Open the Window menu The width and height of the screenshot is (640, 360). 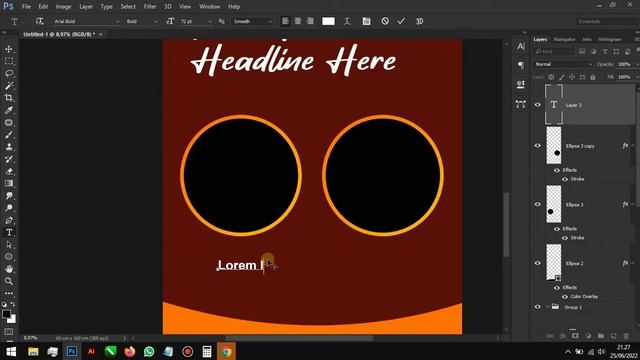point(209,7)
